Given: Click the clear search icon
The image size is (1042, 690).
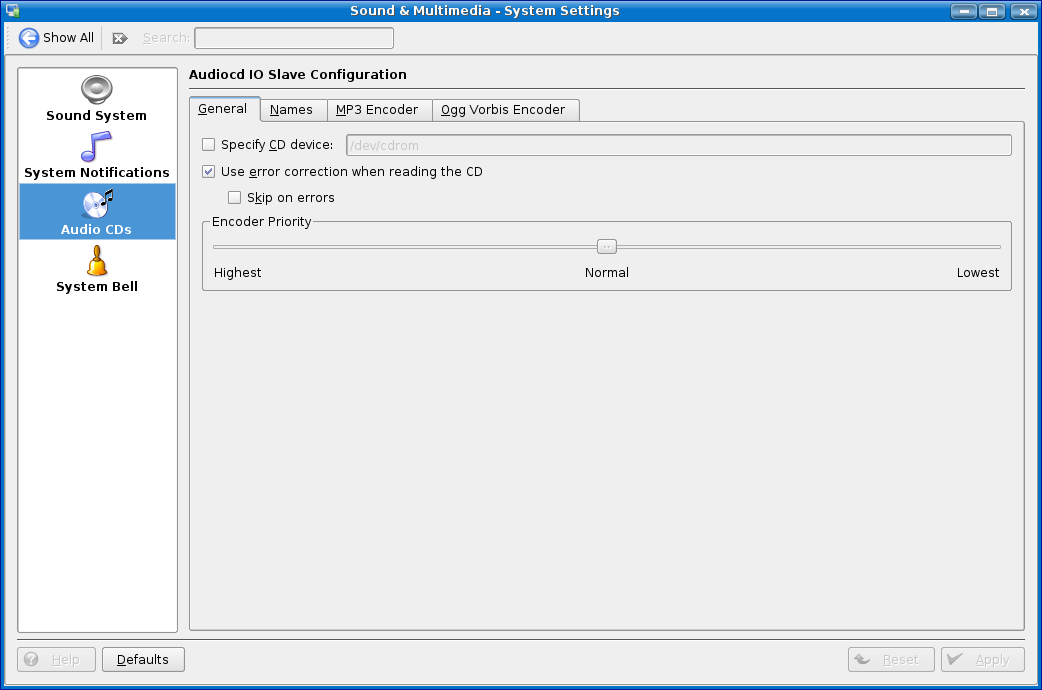Looking at the screenshot, I should tap(120, 38).
